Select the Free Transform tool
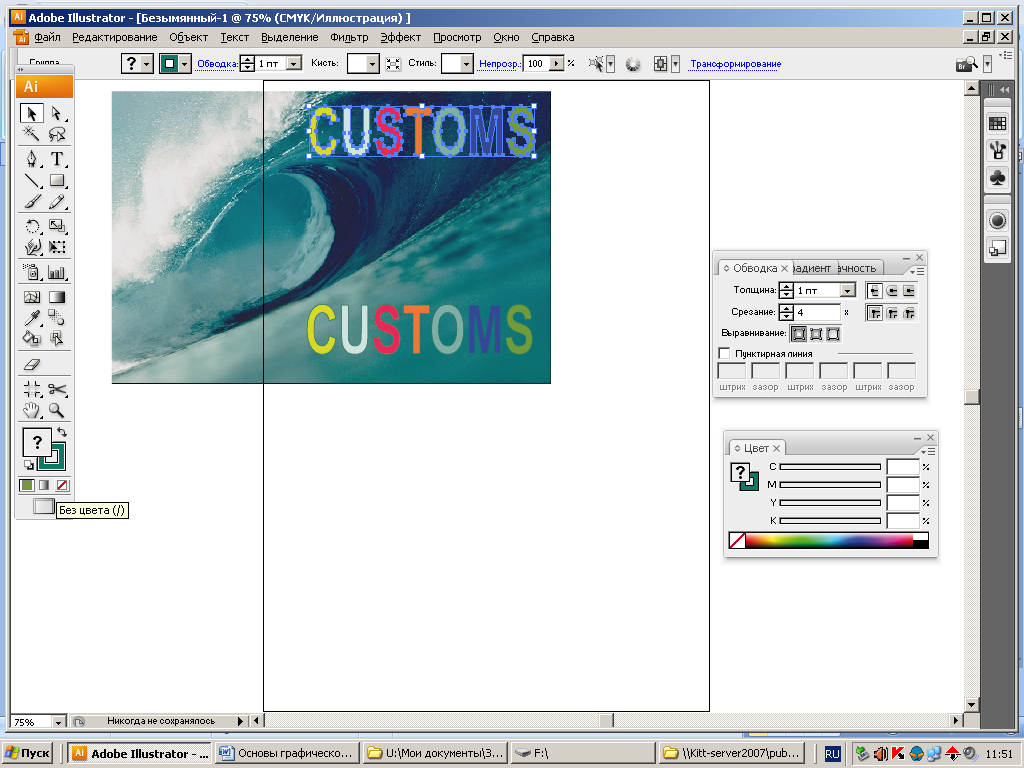This screenshot has width=1024, height=768. tap(57, 247)
